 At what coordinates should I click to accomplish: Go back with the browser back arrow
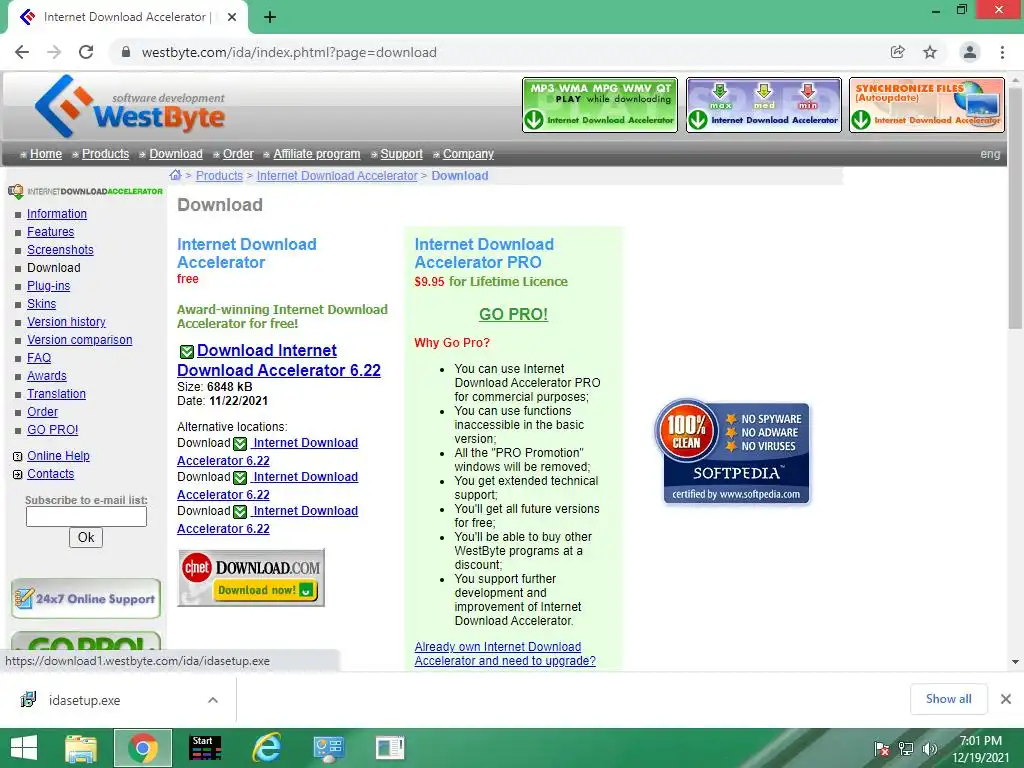pos(22,52)
